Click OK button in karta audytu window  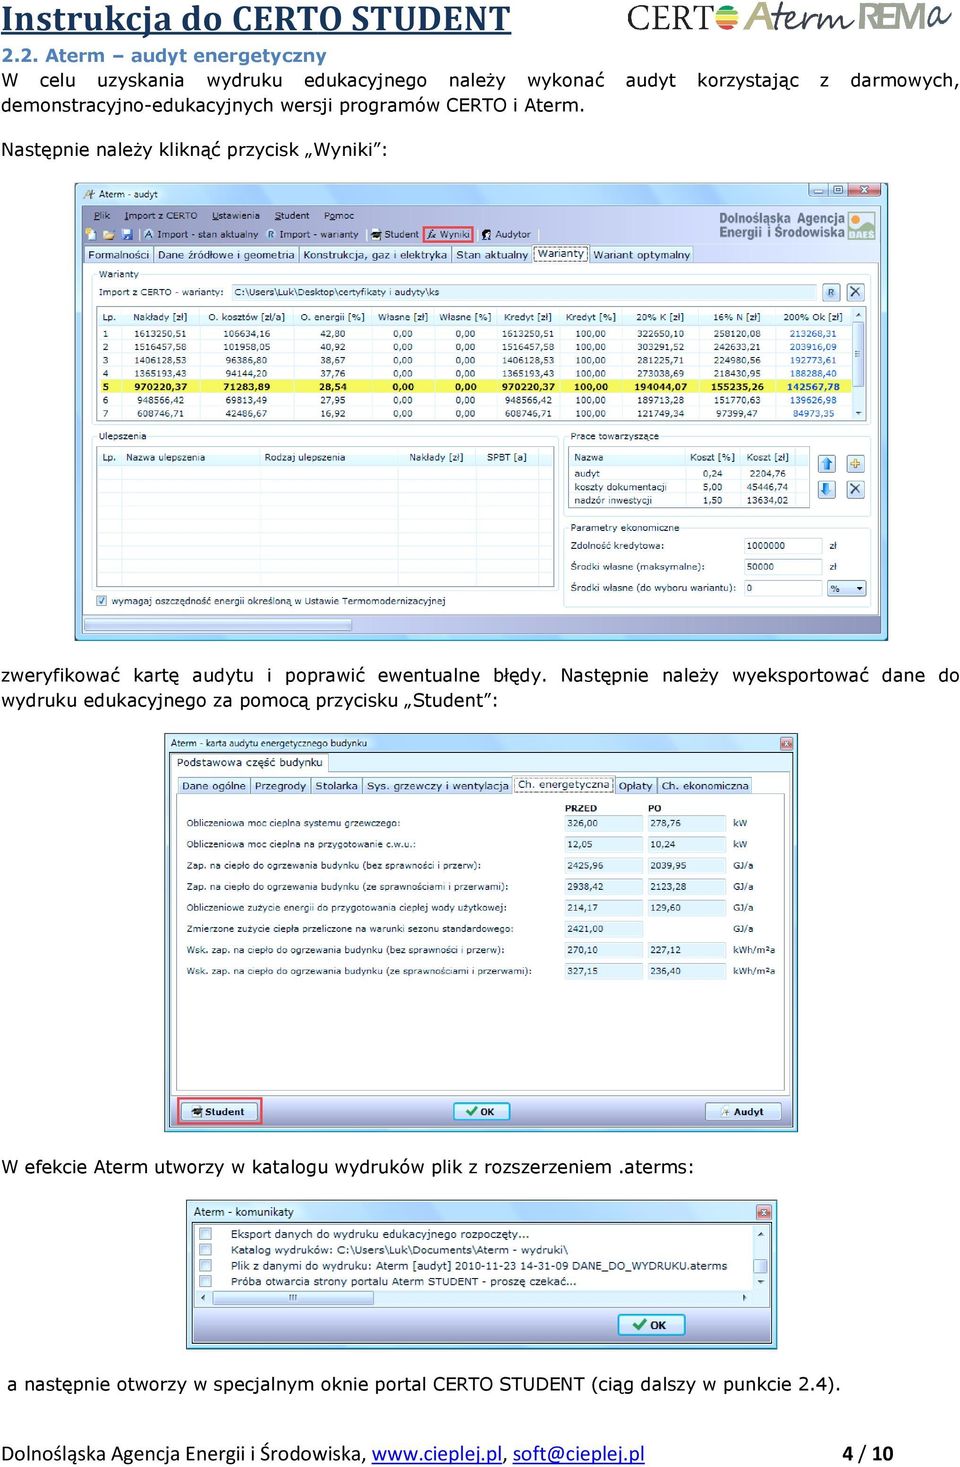[481, 1111]
